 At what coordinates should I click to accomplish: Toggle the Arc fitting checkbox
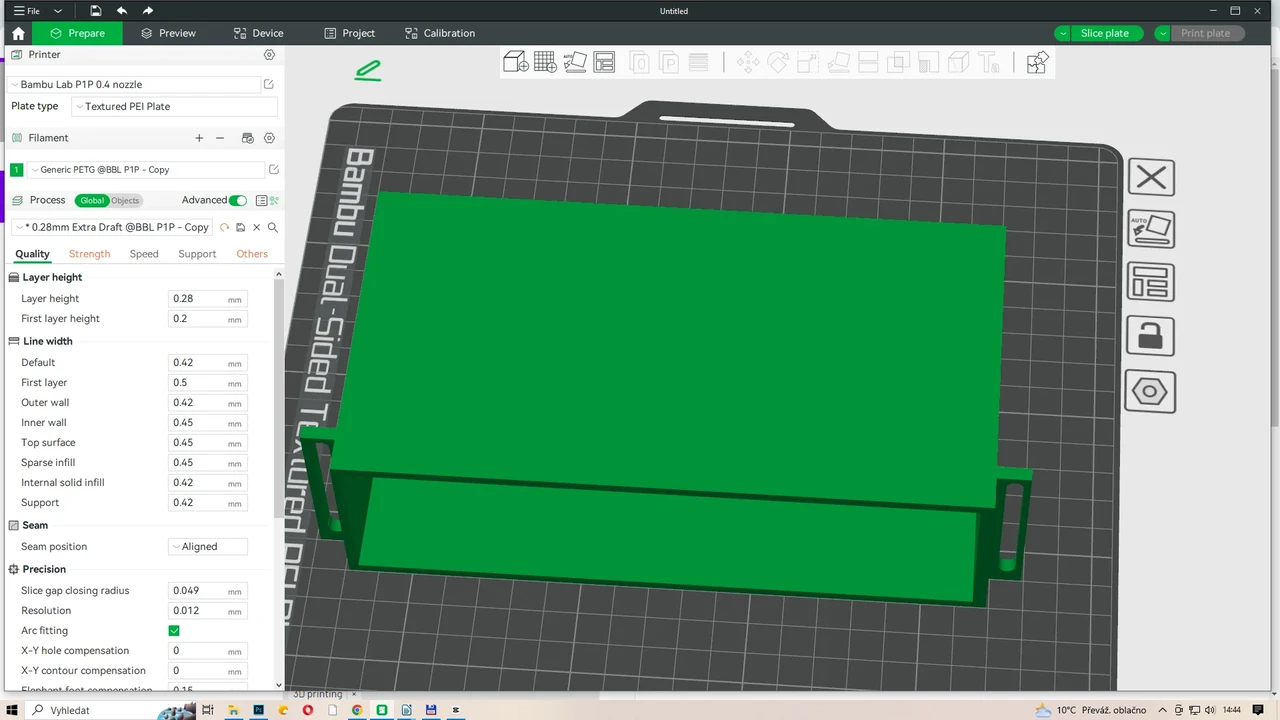click(x=174, y=631)
